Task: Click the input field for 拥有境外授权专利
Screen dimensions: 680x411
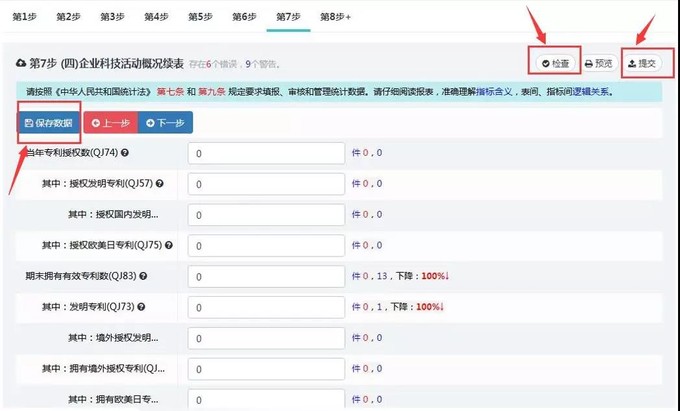Action: click(266, 369)
